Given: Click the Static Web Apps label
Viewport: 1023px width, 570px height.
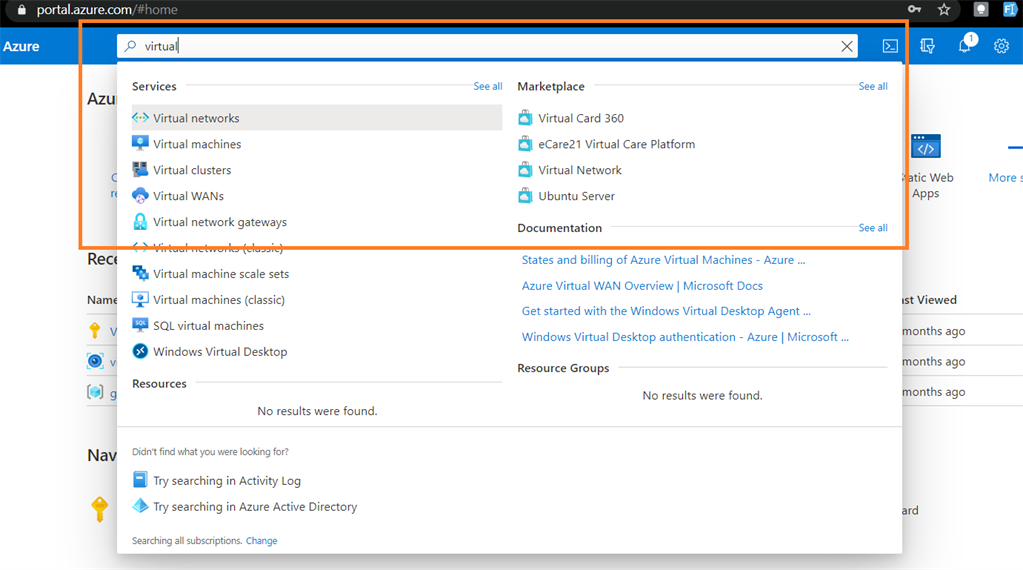Looking at the screenshot, I should (x=926, y=185).
